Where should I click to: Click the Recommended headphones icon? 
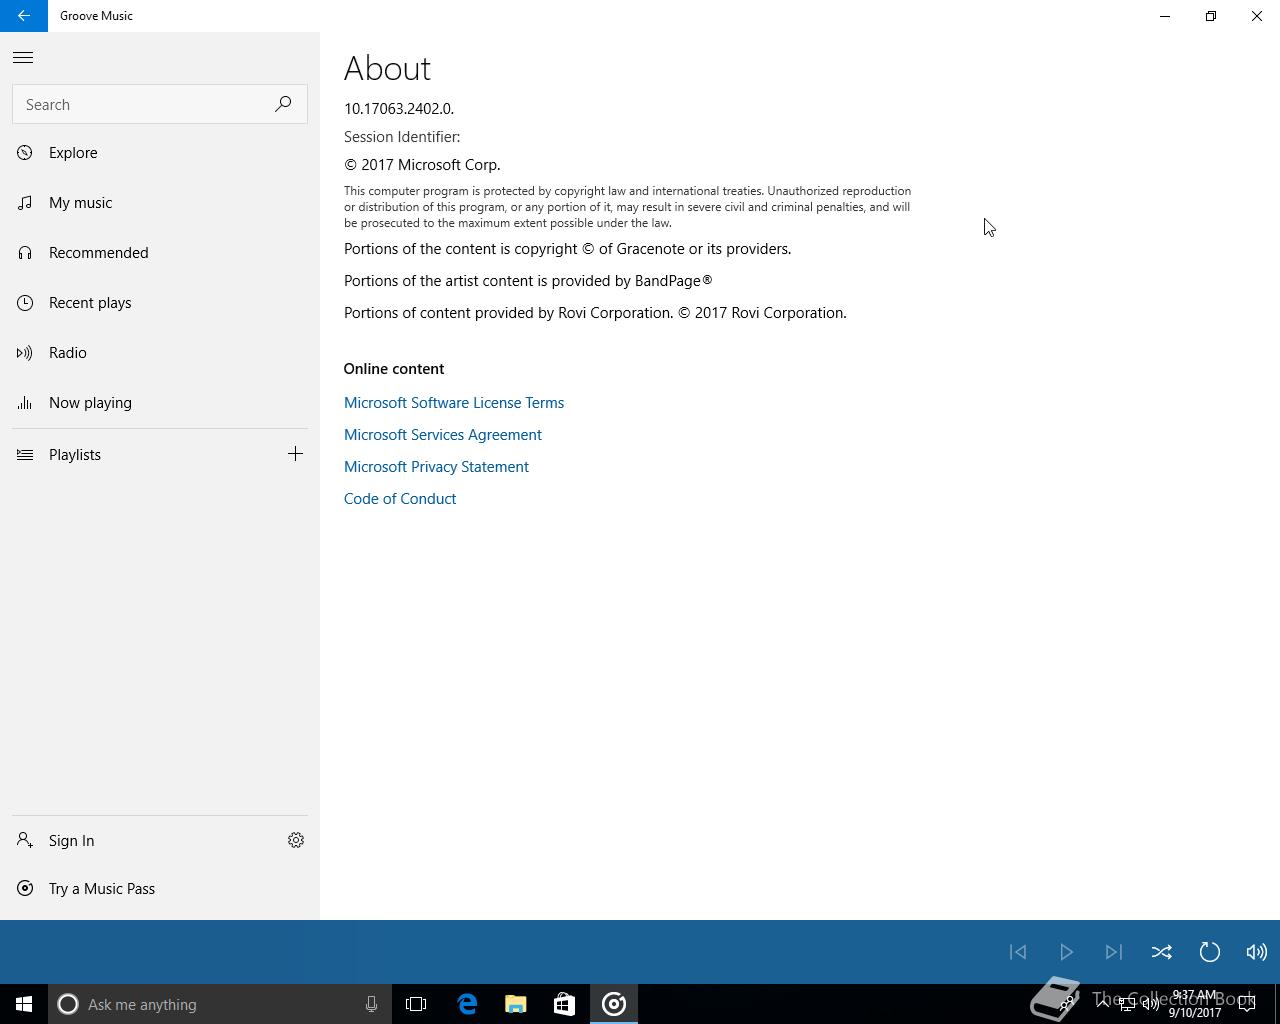(x=25, y=253)
